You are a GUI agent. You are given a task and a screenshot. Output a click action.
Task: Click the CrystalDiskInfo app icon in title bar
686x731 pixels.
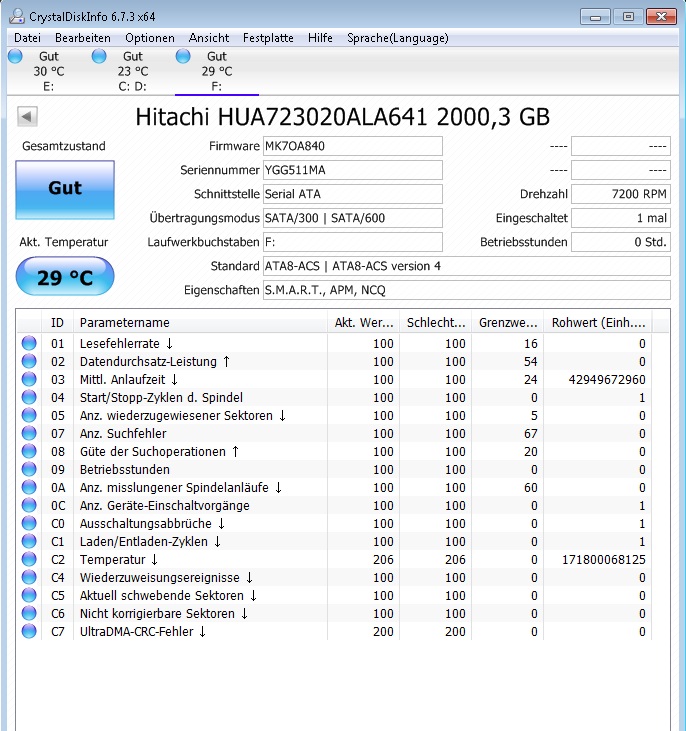pyautogui.click(x=17, y=16)
